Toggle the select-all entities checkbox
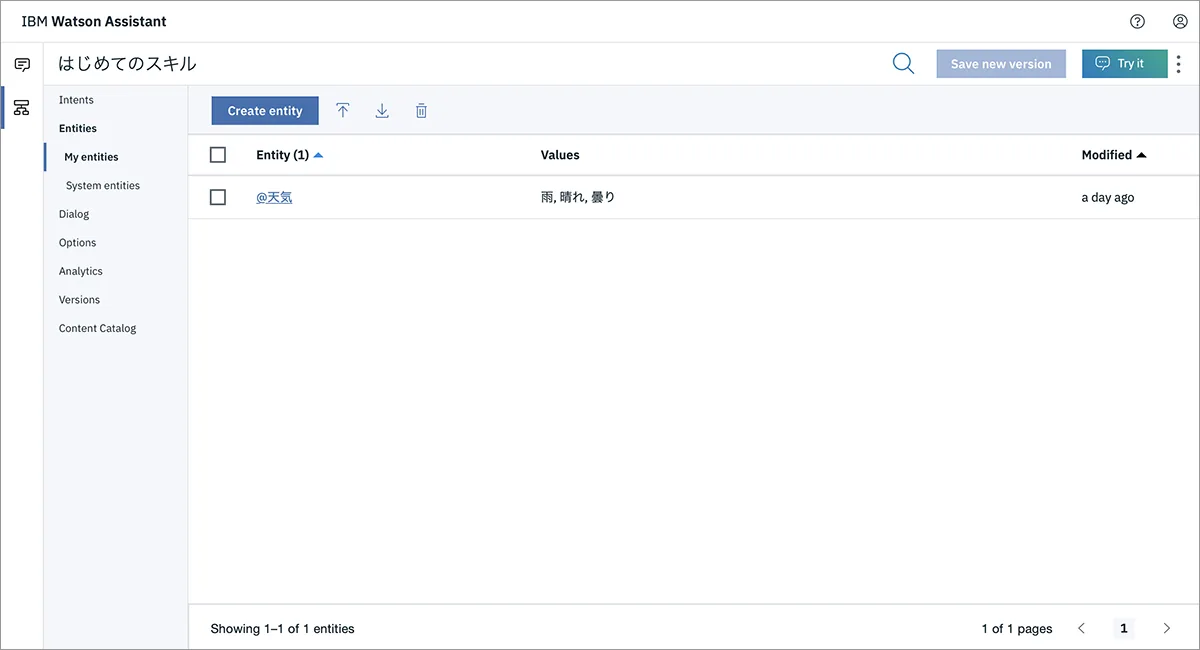Screen dimensions: 1200x650 pos(218,155)
